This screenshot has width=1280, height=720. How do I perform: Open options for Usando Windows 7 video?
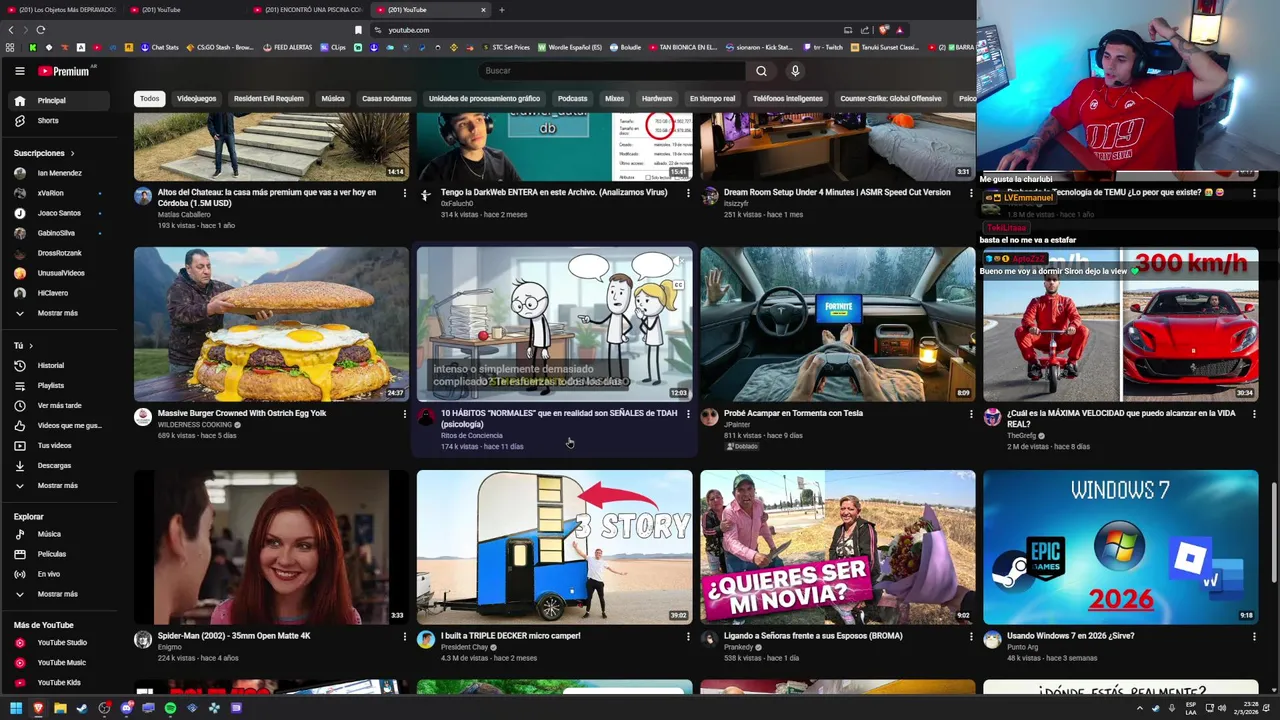1254,636
